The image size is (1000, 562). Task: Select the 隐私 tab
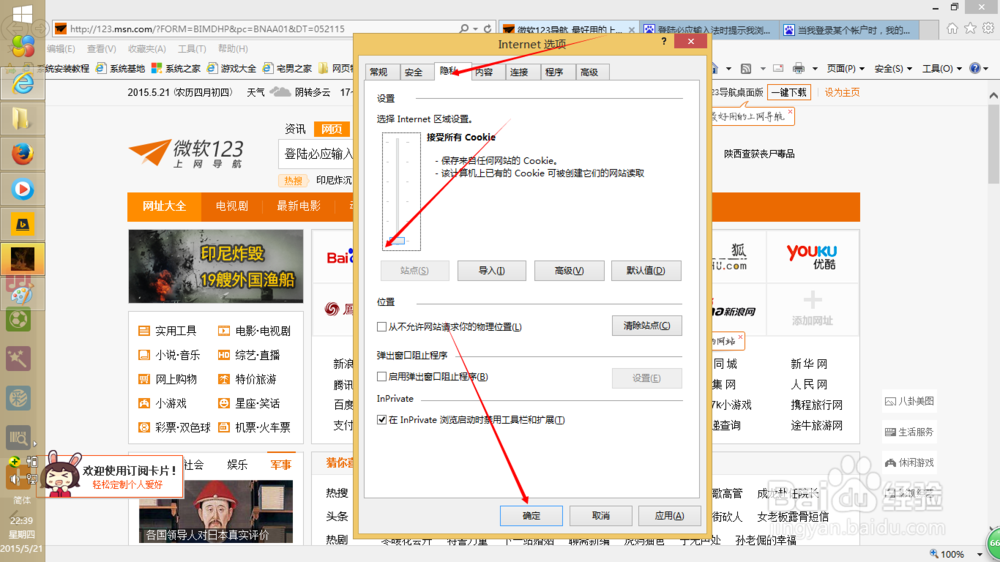452,71
